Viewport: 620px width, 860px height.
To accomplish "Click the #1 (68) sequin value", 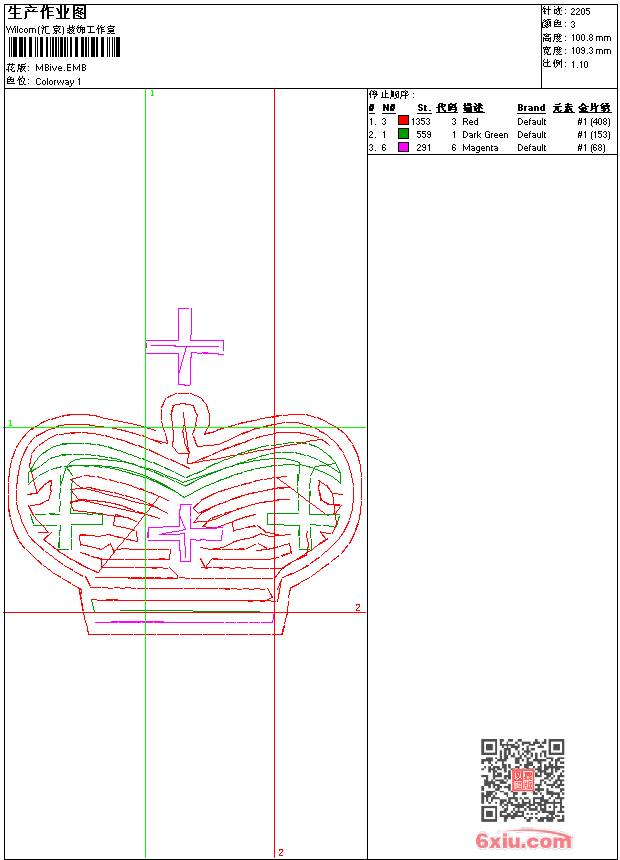I will (x=591, y=148).
